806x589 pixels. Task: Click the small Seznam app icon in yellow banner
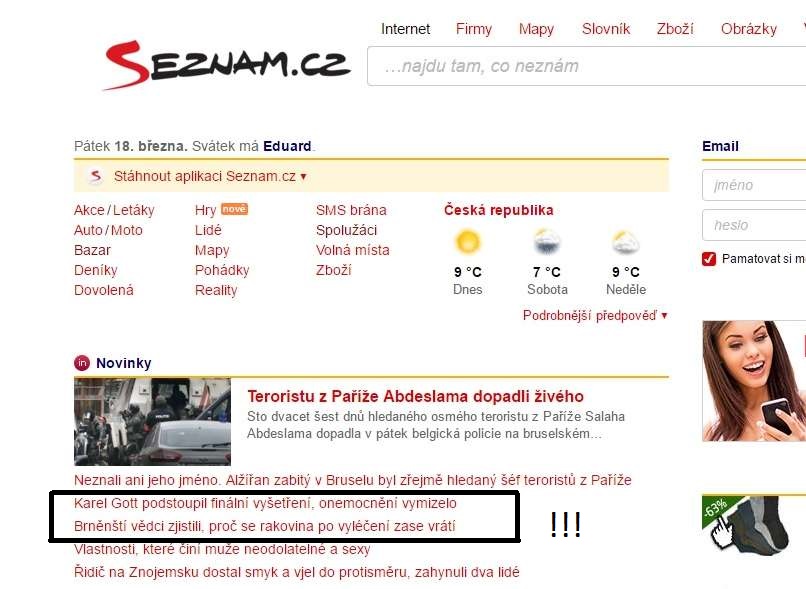pos(96,176)
